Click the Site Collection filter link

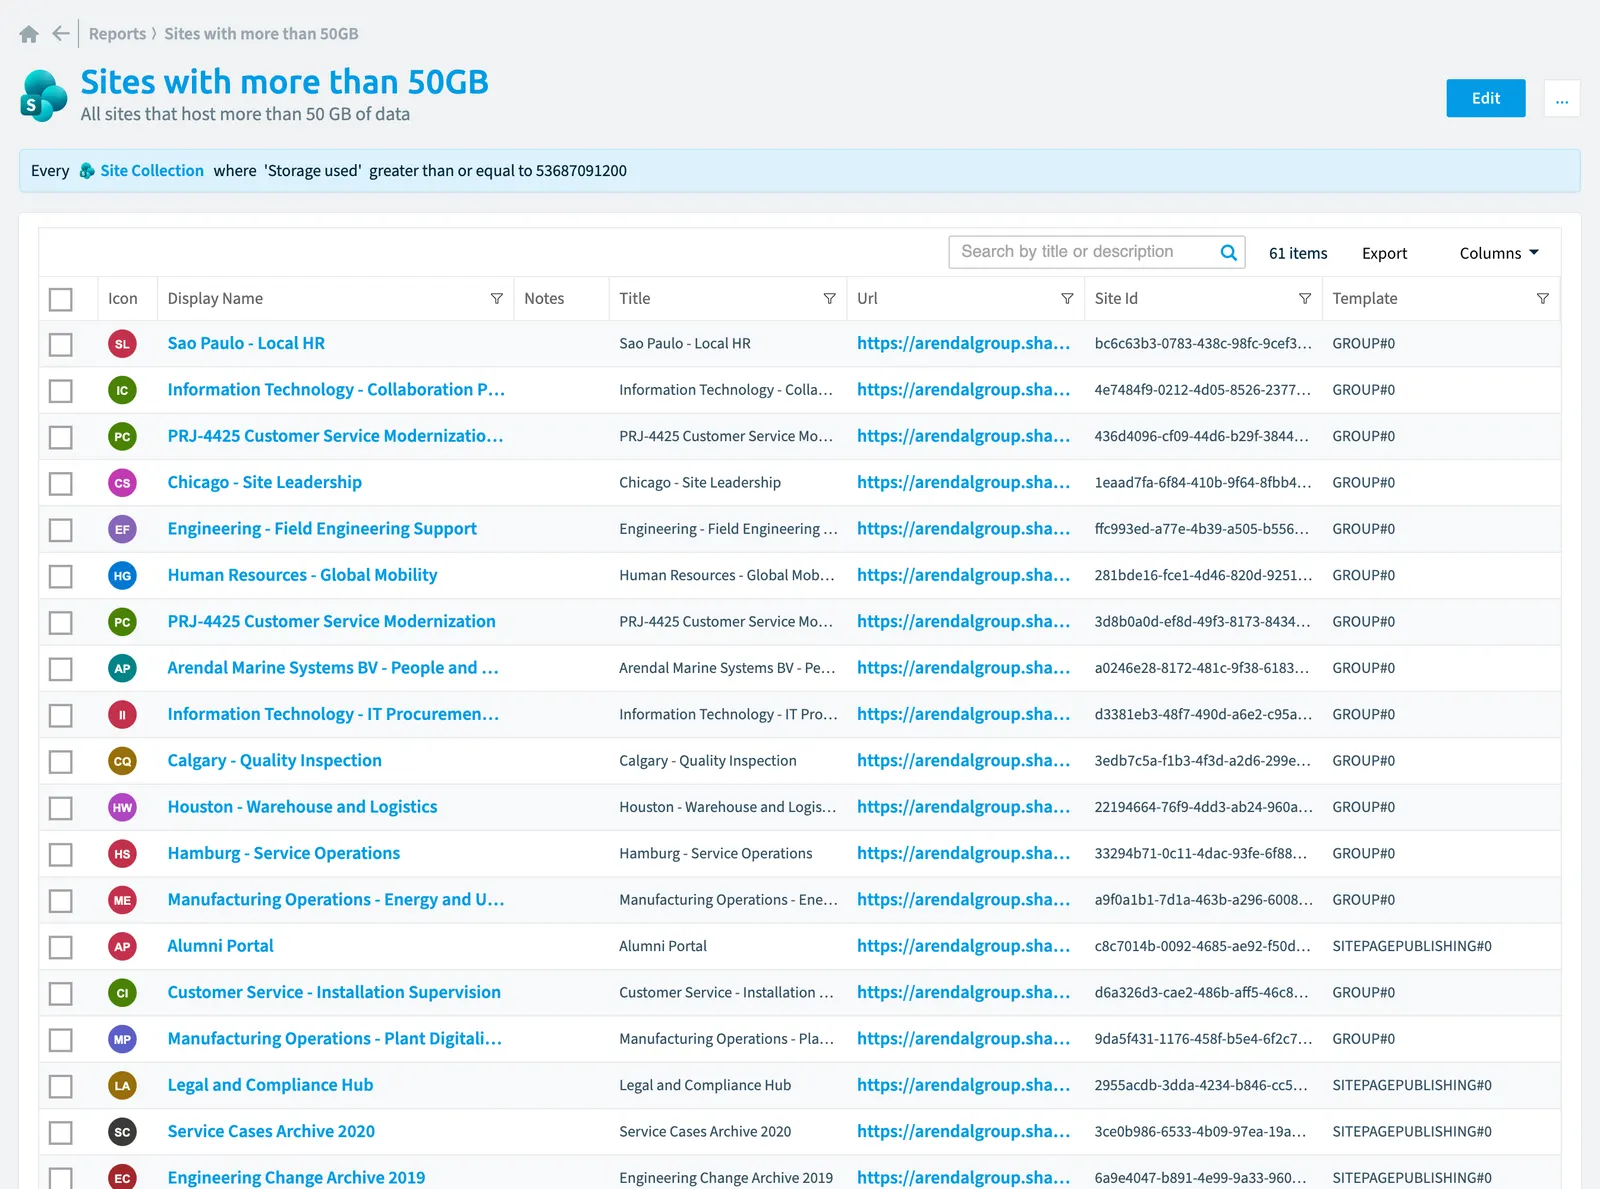(x=152, y=171)
